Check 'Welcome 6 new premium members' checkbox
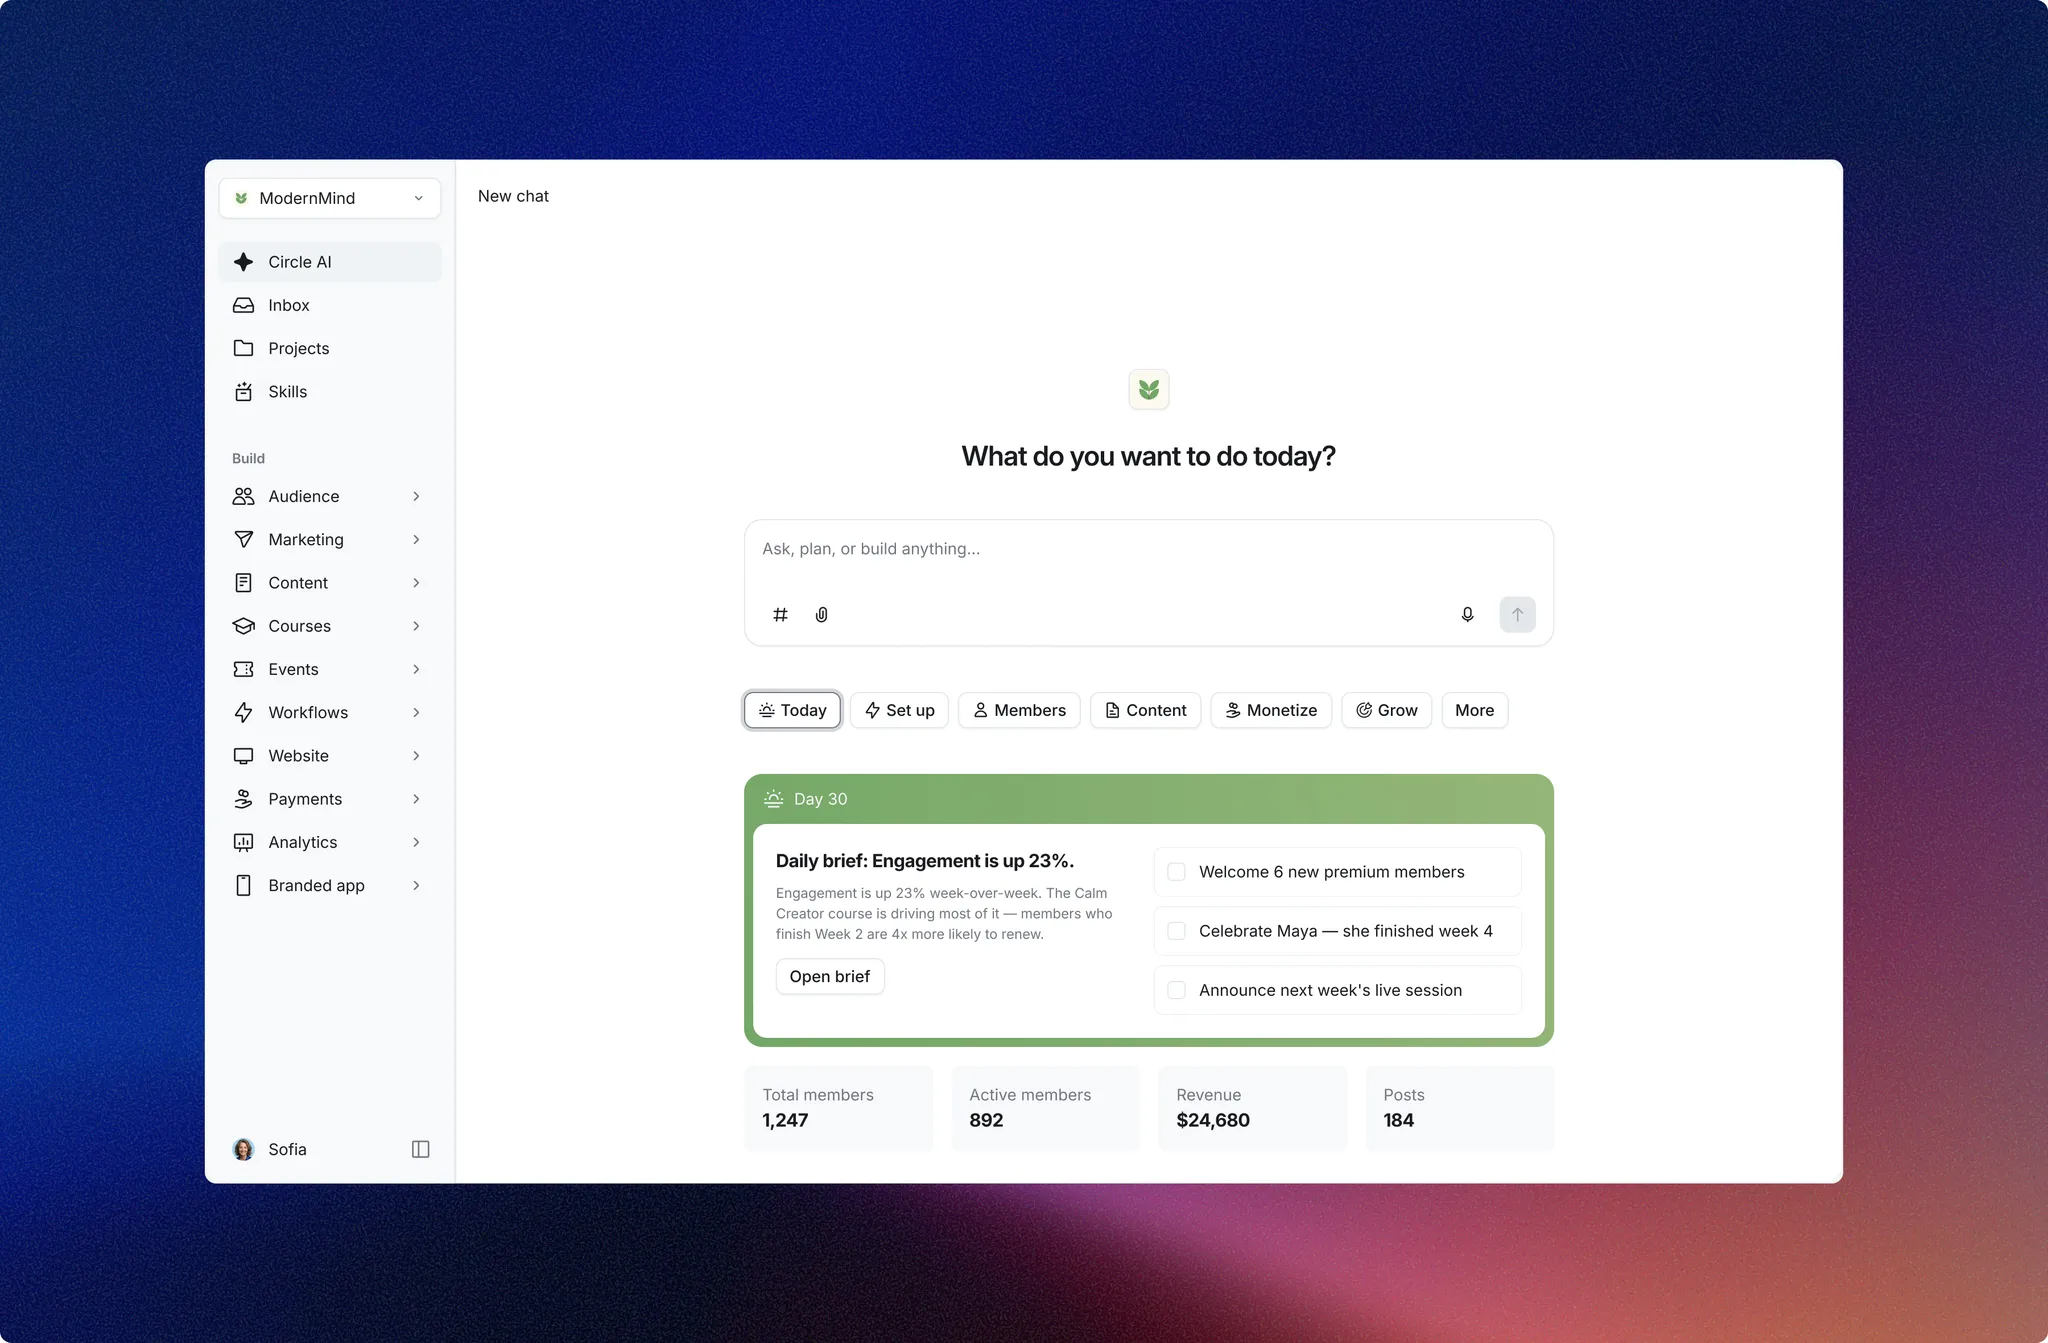 pyautogui.click(x=1177, y=872)
